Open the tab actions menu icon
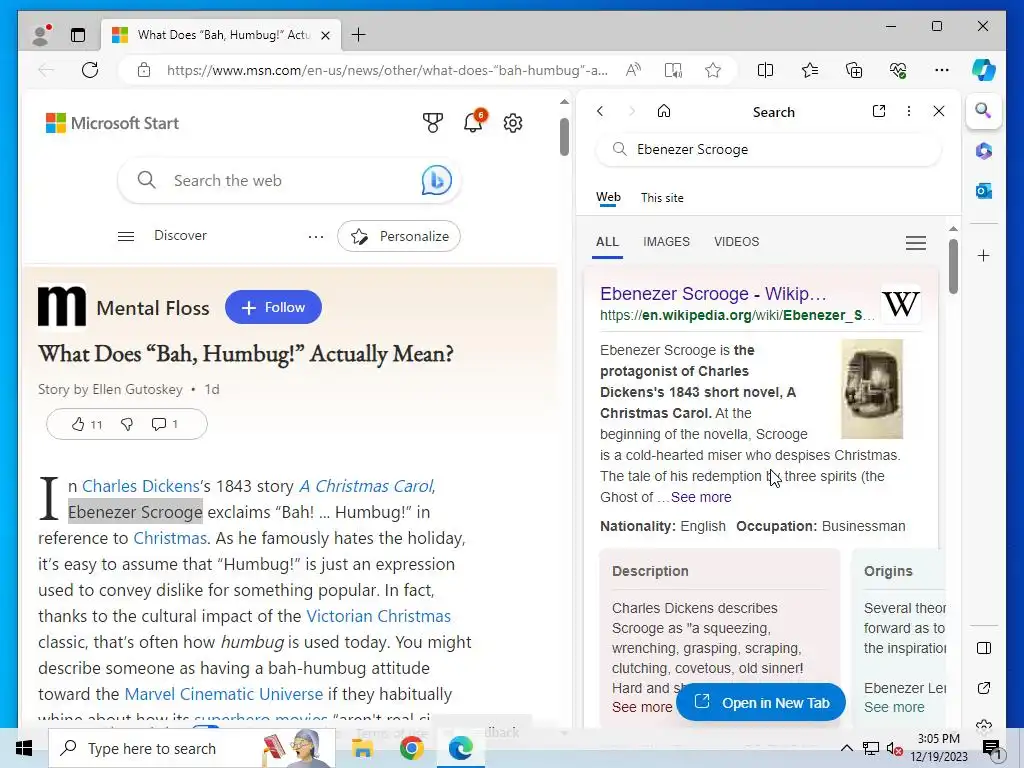 (78, 35)
